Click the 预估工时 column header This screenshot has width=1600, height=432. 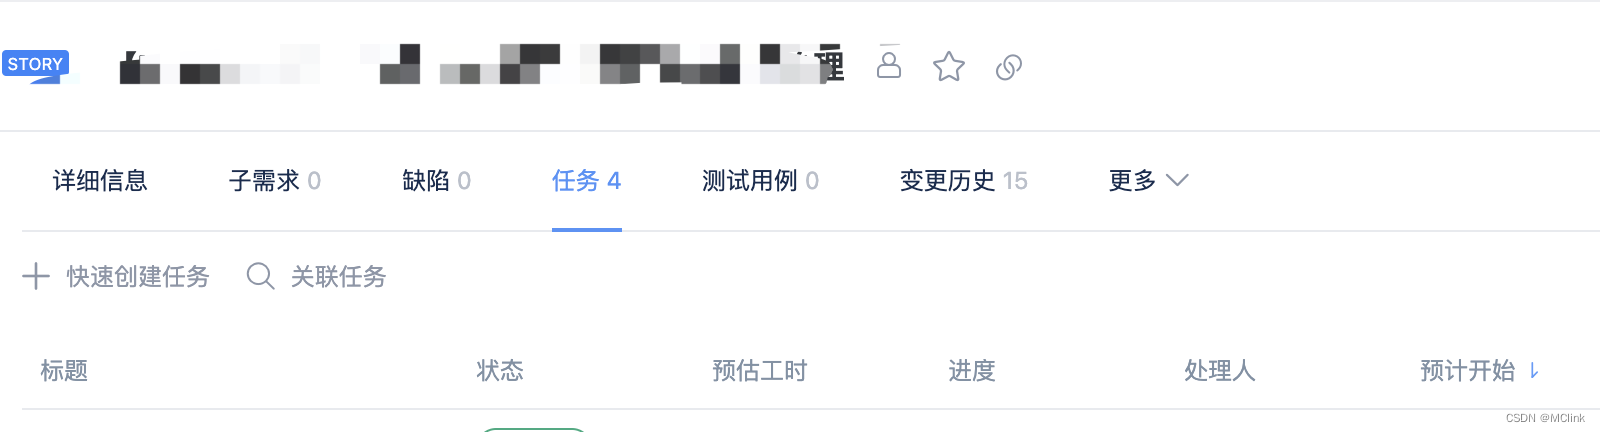(x=759, y=371)
